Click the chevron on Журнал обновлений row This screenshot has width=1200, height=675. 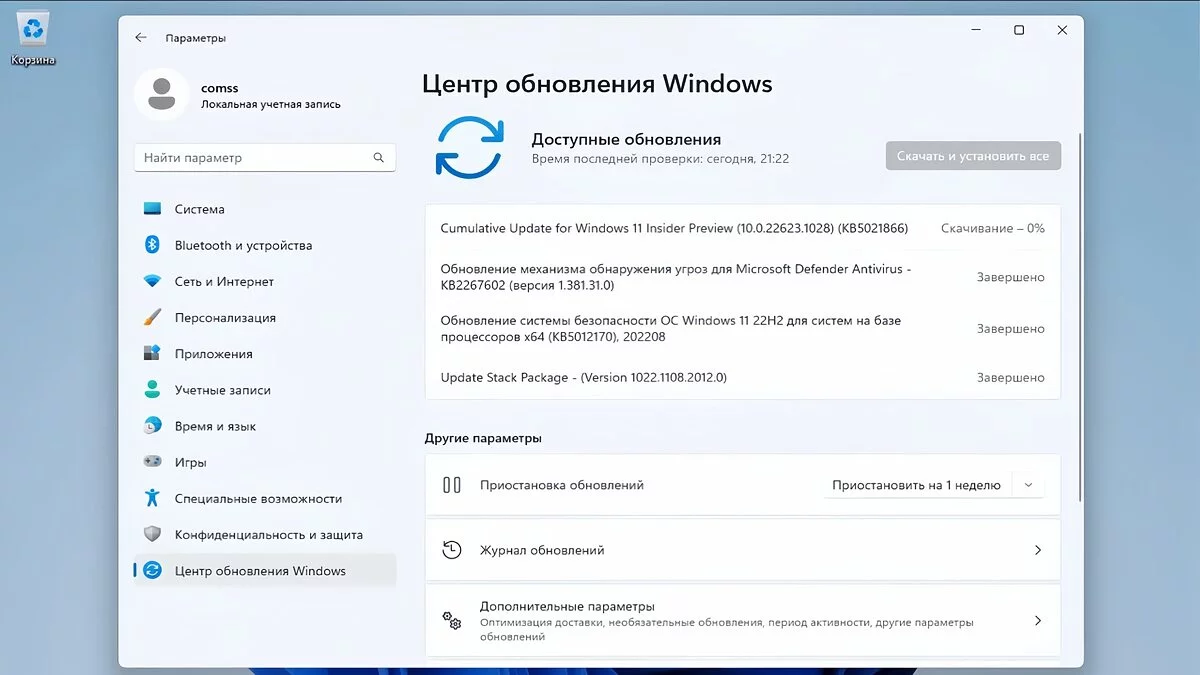(x=1037, y=550)
